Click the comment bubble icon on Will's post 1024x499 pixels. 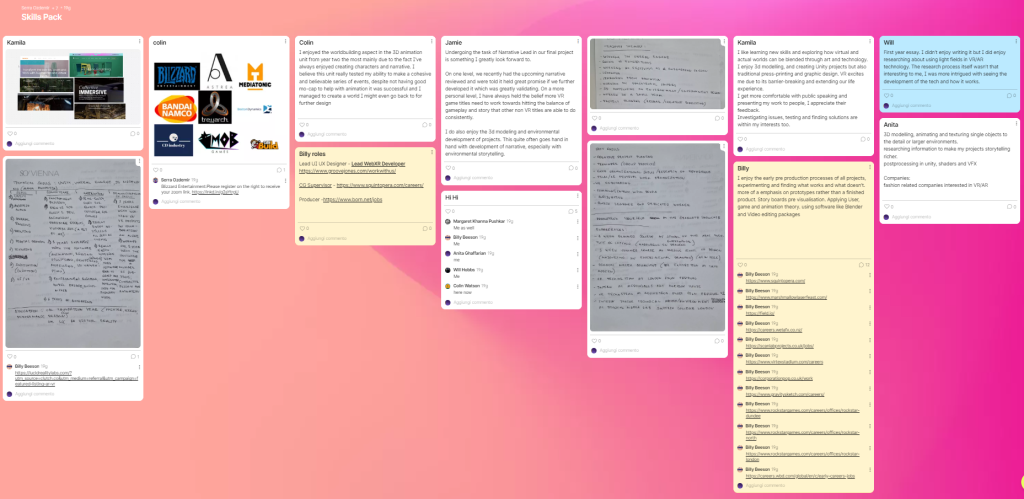(x=1010, y=95)
